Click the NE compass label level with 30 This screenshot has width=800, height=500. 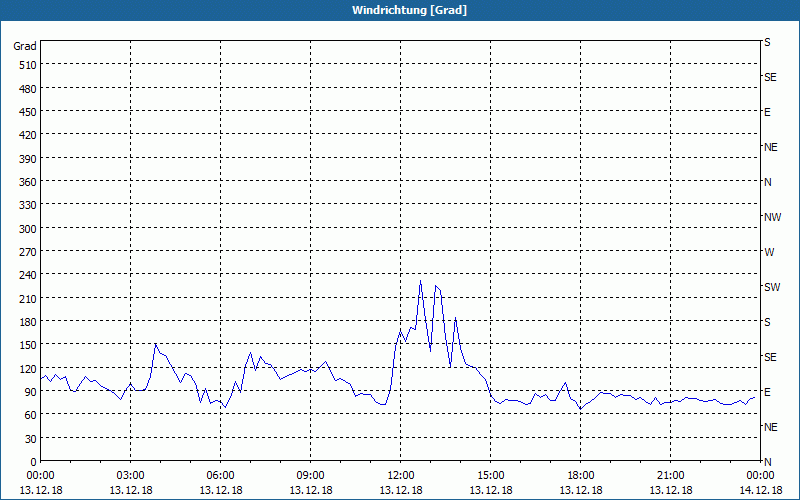click(x=771, y=427)
